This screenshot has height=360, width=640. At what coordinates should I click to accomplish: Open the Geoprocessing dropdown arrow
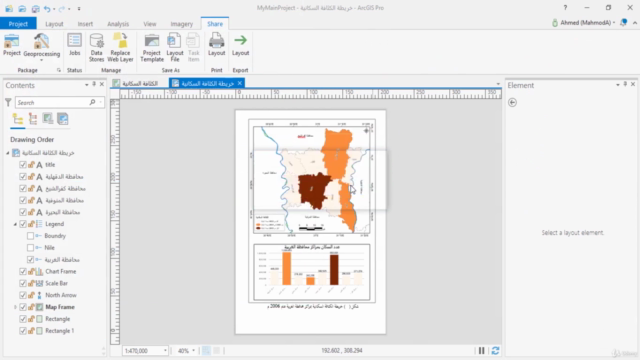41,60
